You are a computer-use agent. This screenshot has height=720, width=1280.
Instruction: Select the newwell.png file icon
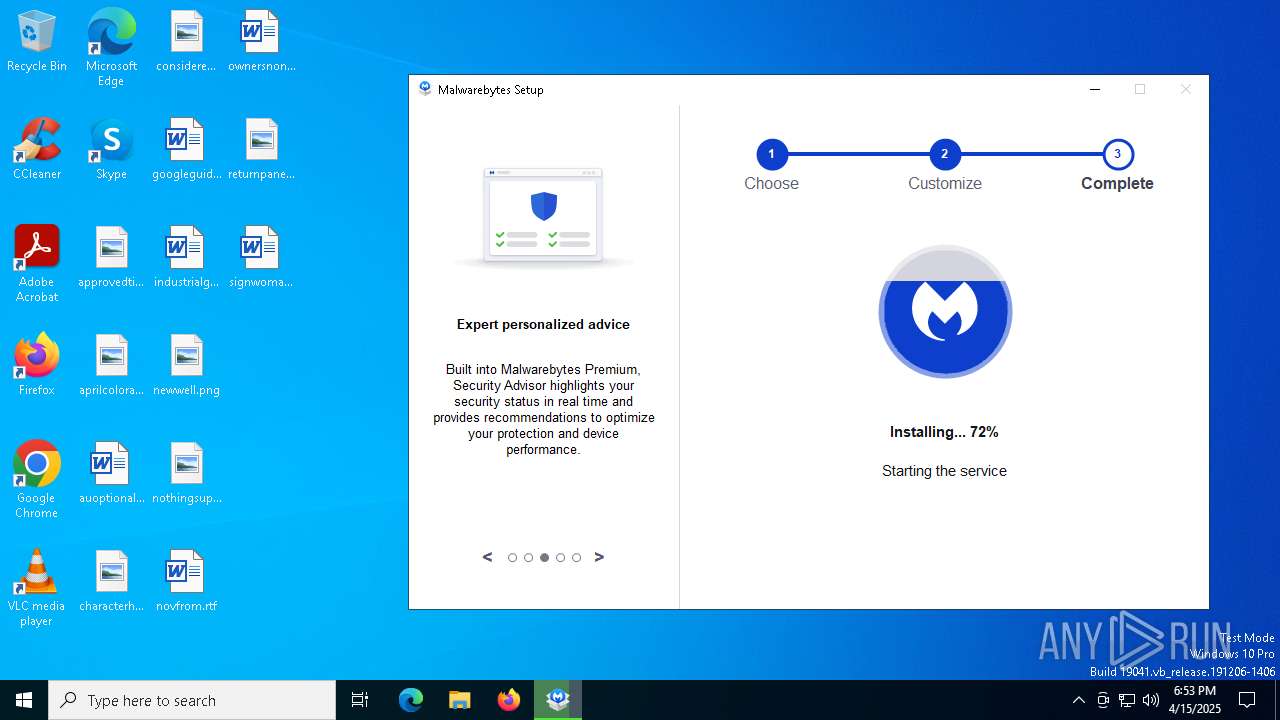click(x=186, y=365)
